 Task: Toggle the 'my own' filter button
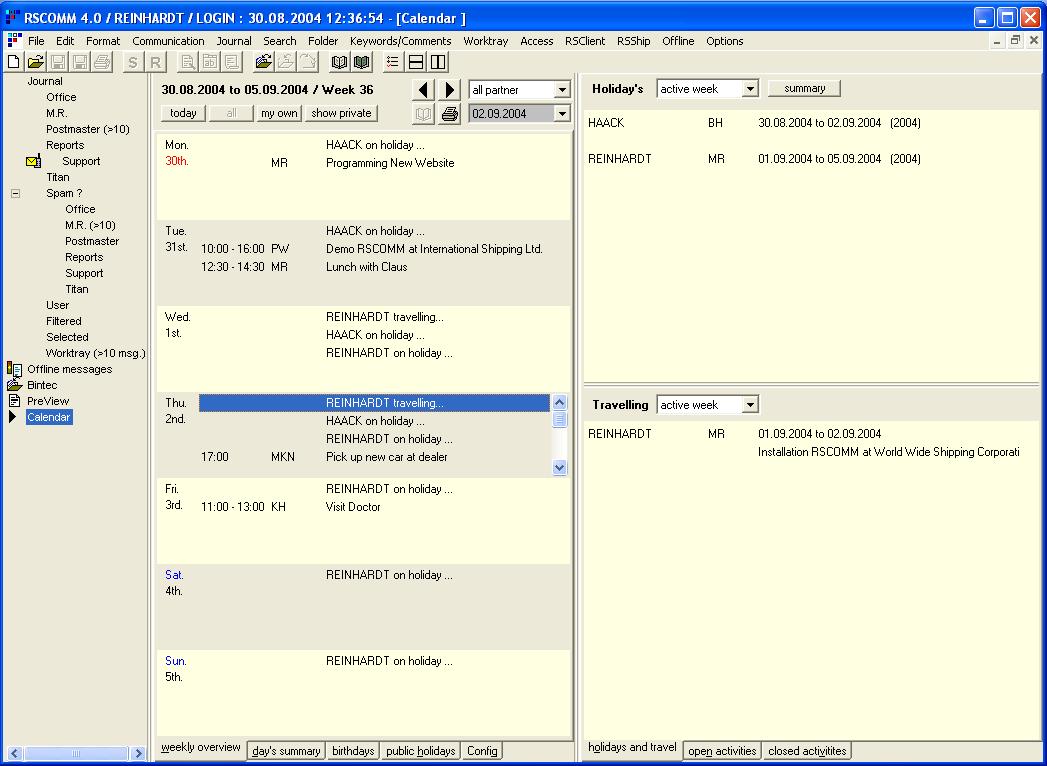pos(279,114)
